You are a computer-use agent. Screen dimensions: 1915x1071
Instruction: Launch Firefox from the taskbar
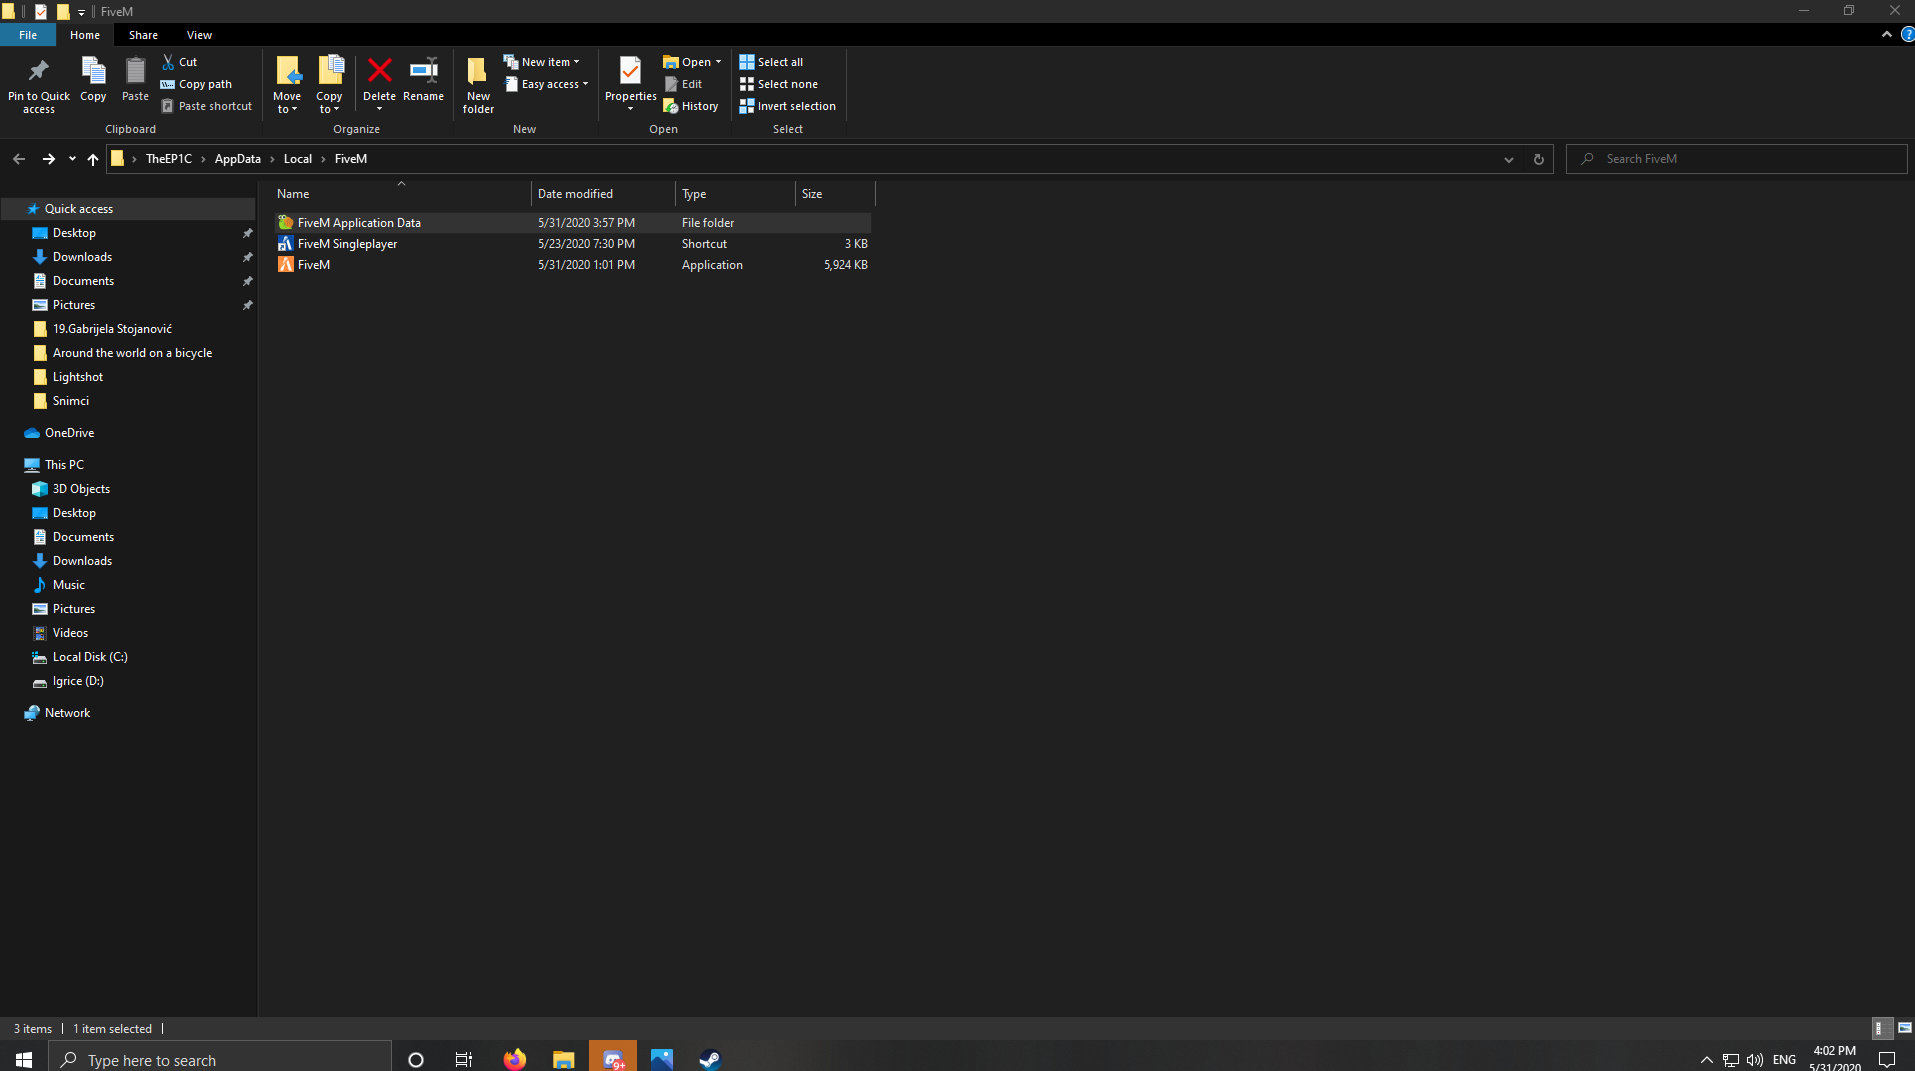pos(513,1059)
